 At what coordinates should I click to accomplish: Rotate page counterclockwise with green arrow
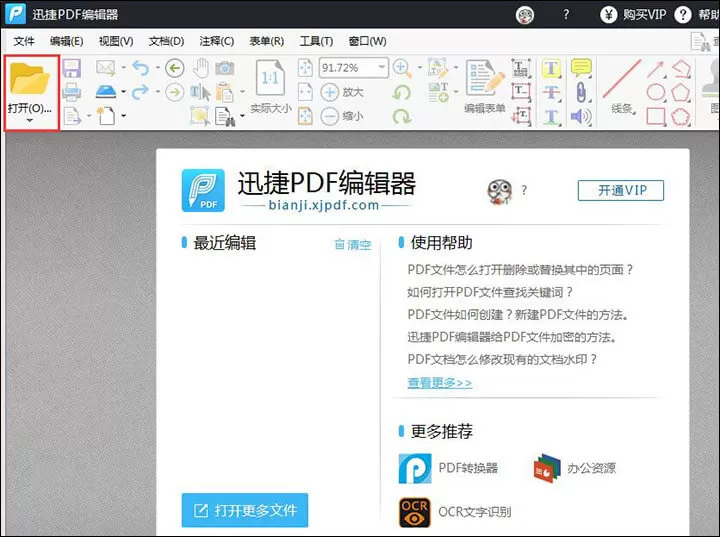click(402, 92)
